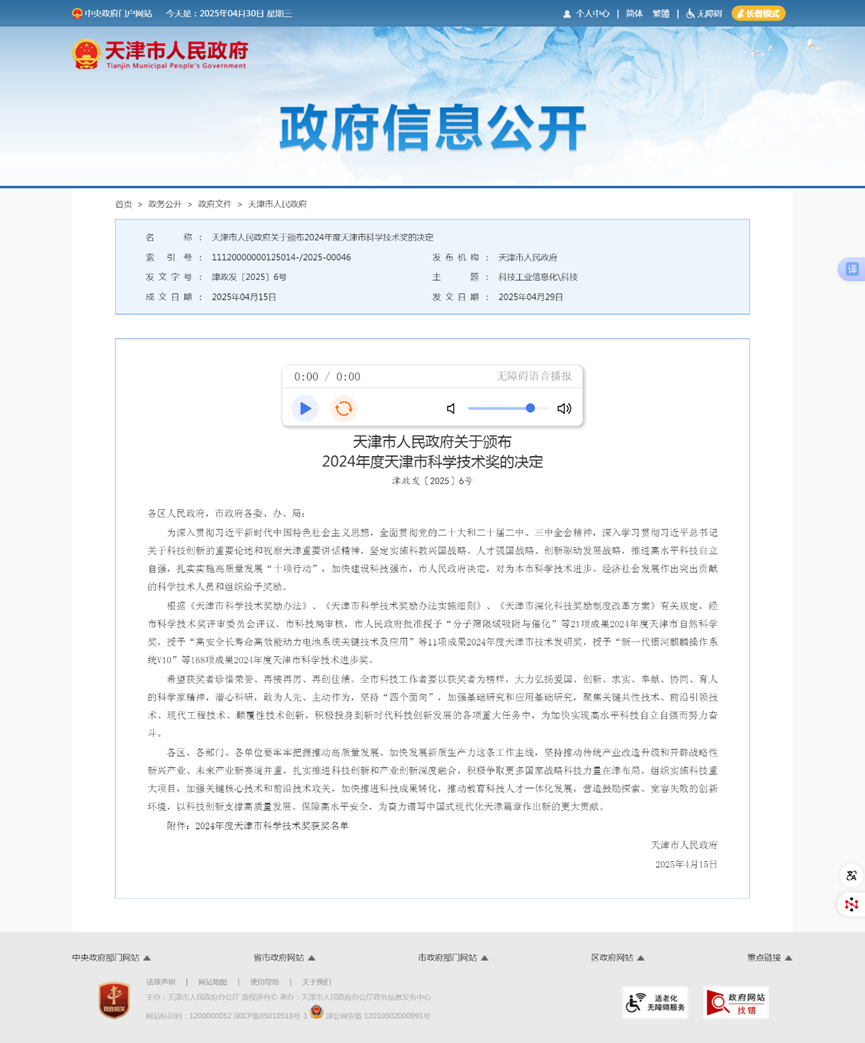The width and height of the screenshot is (865, 1043).
Task: Click the floating accessibility assistant icon
Action: 851,875
